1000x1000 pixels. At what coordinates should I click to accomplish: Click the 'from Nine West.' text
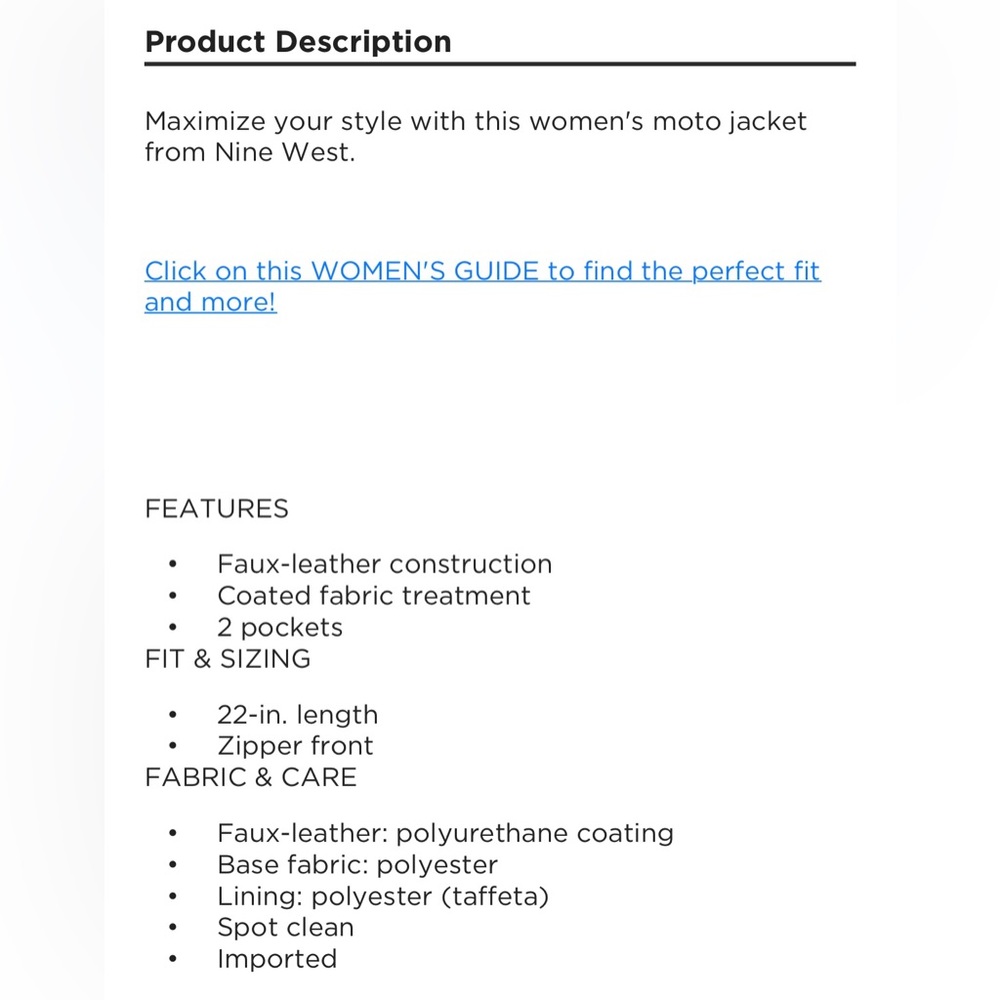coord(249,152)
